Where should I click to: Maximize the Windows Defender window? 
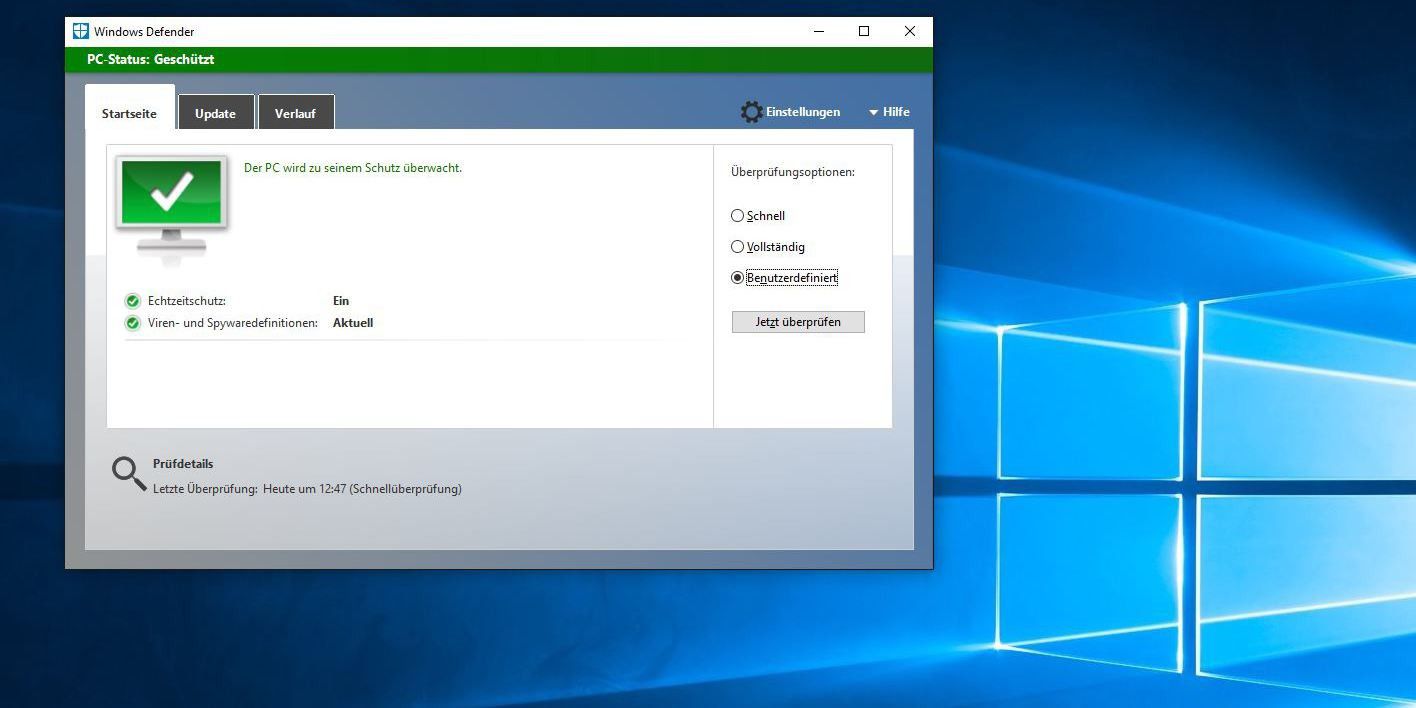pyautogui.click(x=864, y=31)
